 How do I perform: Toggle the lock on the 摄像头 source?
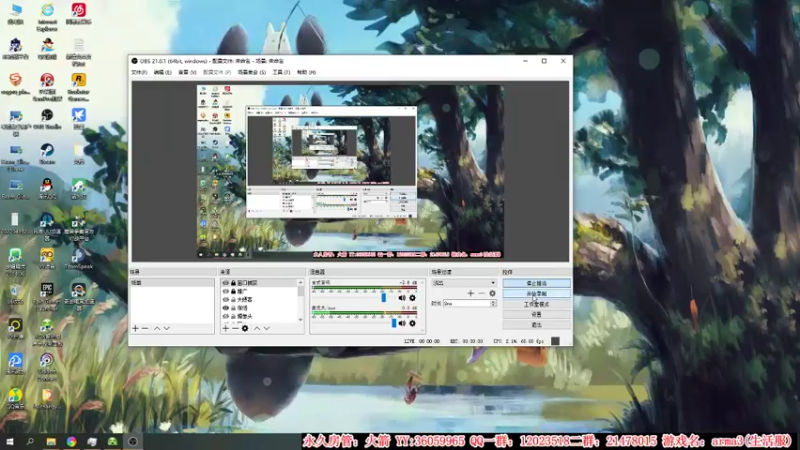tap(233, 316)
